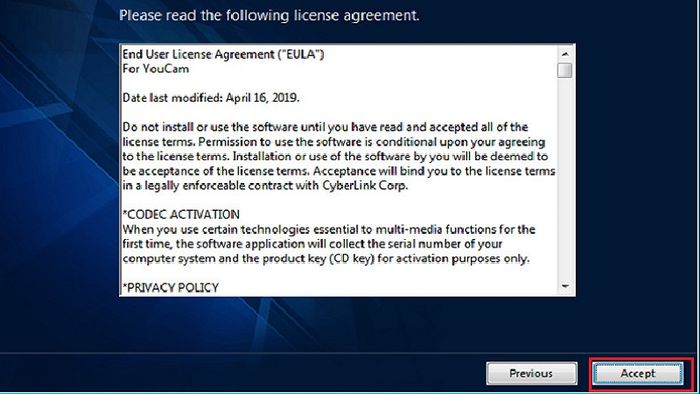Click the line starting 'to the license terms. Installation'

point(335,156)
